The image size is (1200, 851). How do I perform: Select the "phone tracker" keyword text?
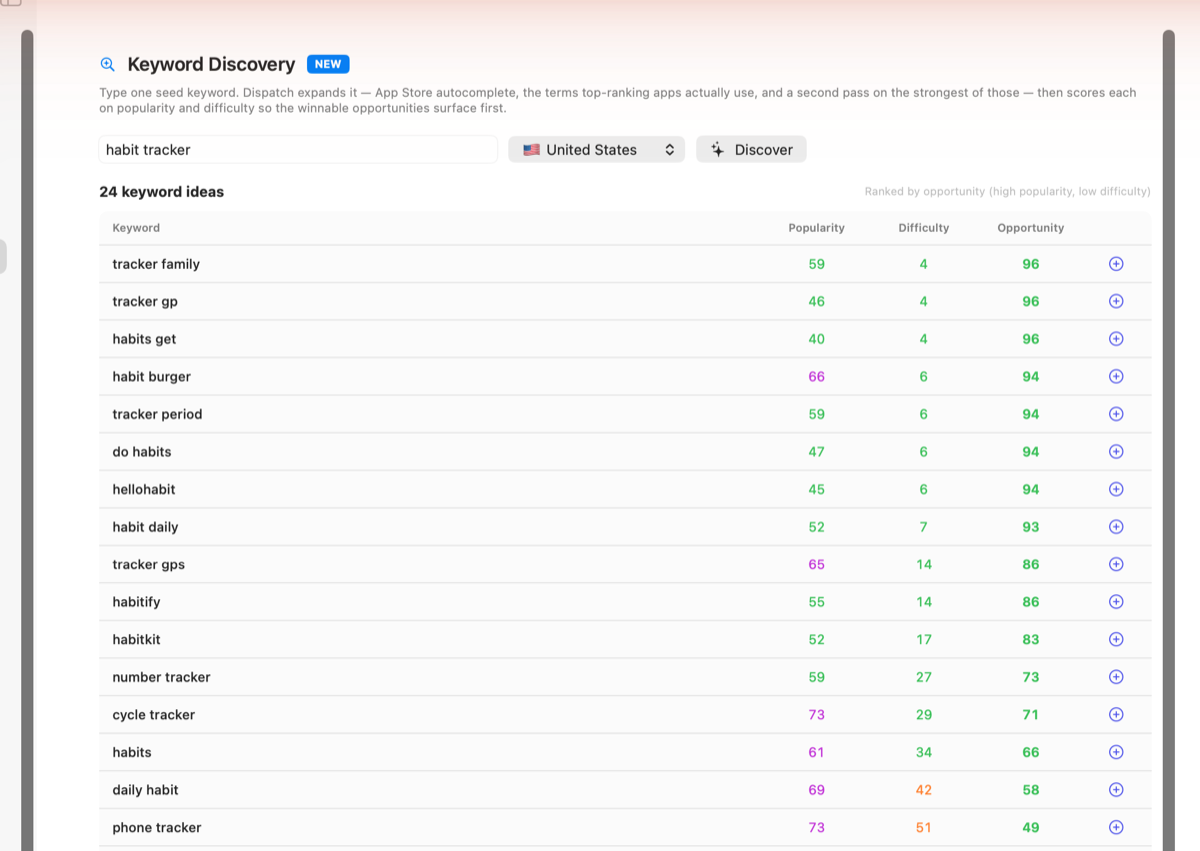[x=157, y=827]
